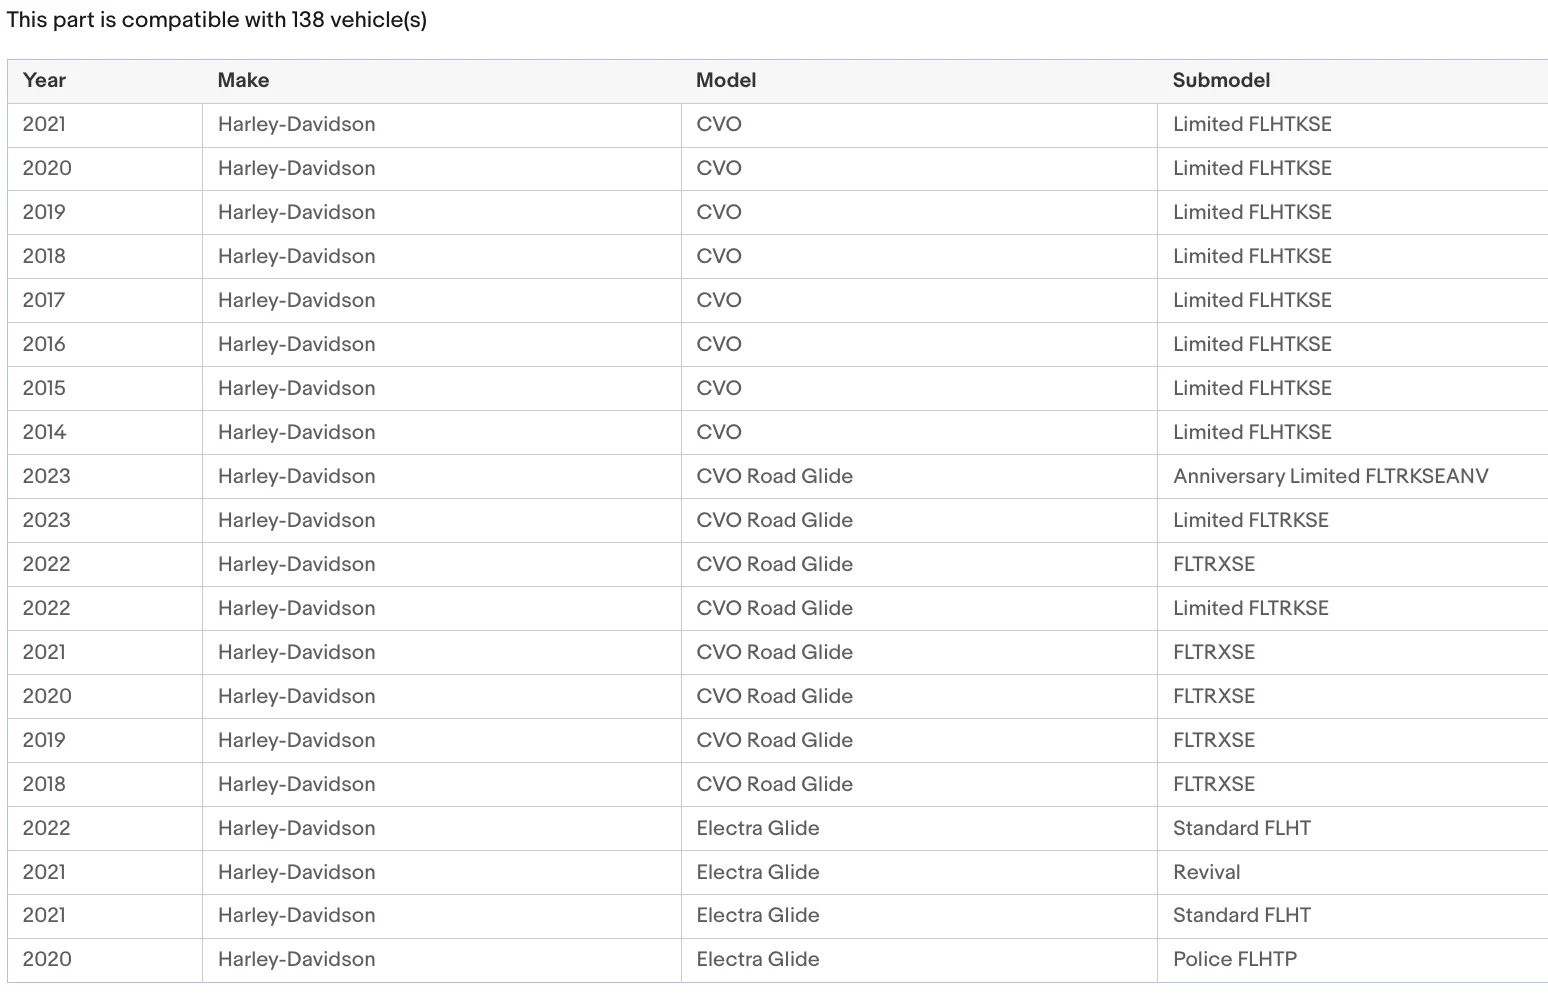
Task: Click "Limited FLTRKSE" in the 2023 row
Action: click(x=1250, y=520)
